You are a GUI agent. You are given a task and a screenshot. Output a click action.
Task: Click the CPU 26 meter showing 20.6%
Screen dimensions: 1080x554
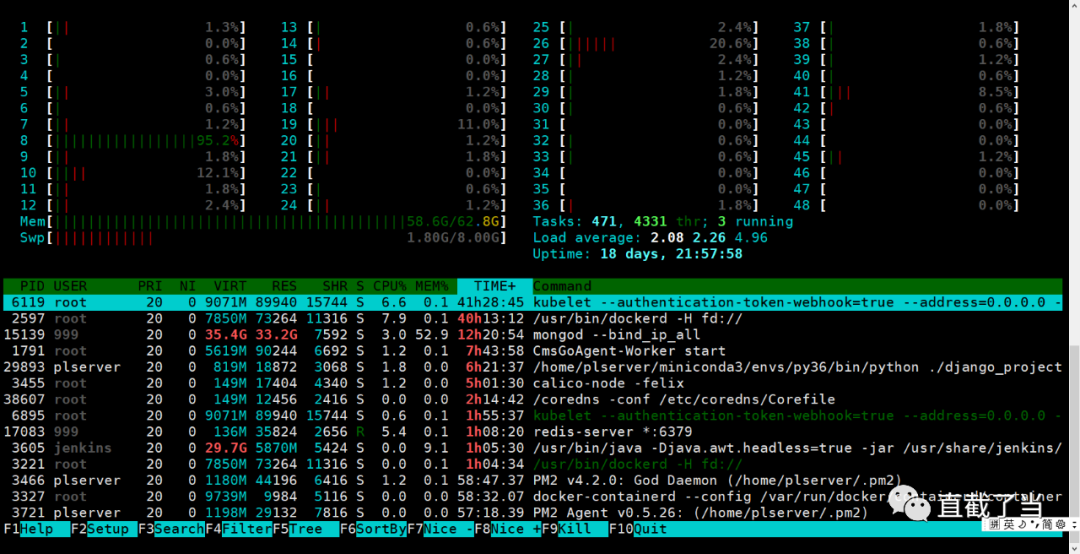point(646,43)
